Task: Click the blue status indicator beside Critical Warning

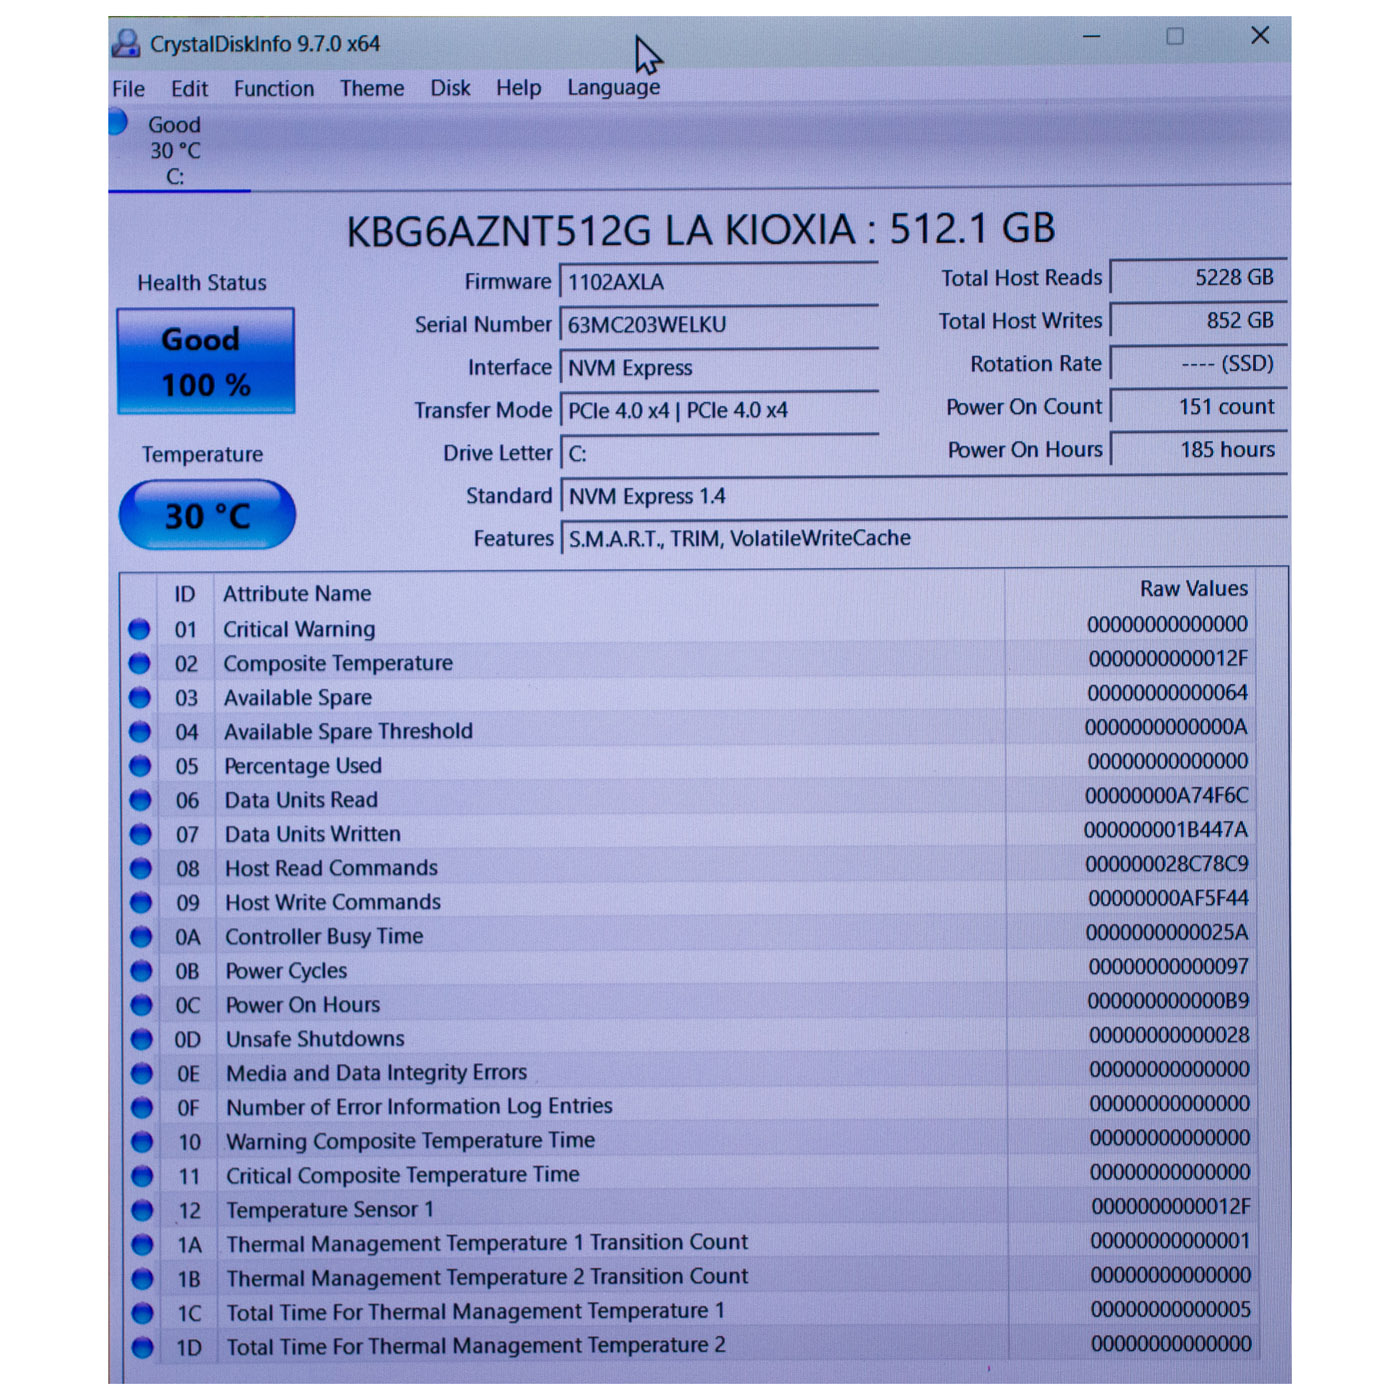Action: (x=141, y=628)
